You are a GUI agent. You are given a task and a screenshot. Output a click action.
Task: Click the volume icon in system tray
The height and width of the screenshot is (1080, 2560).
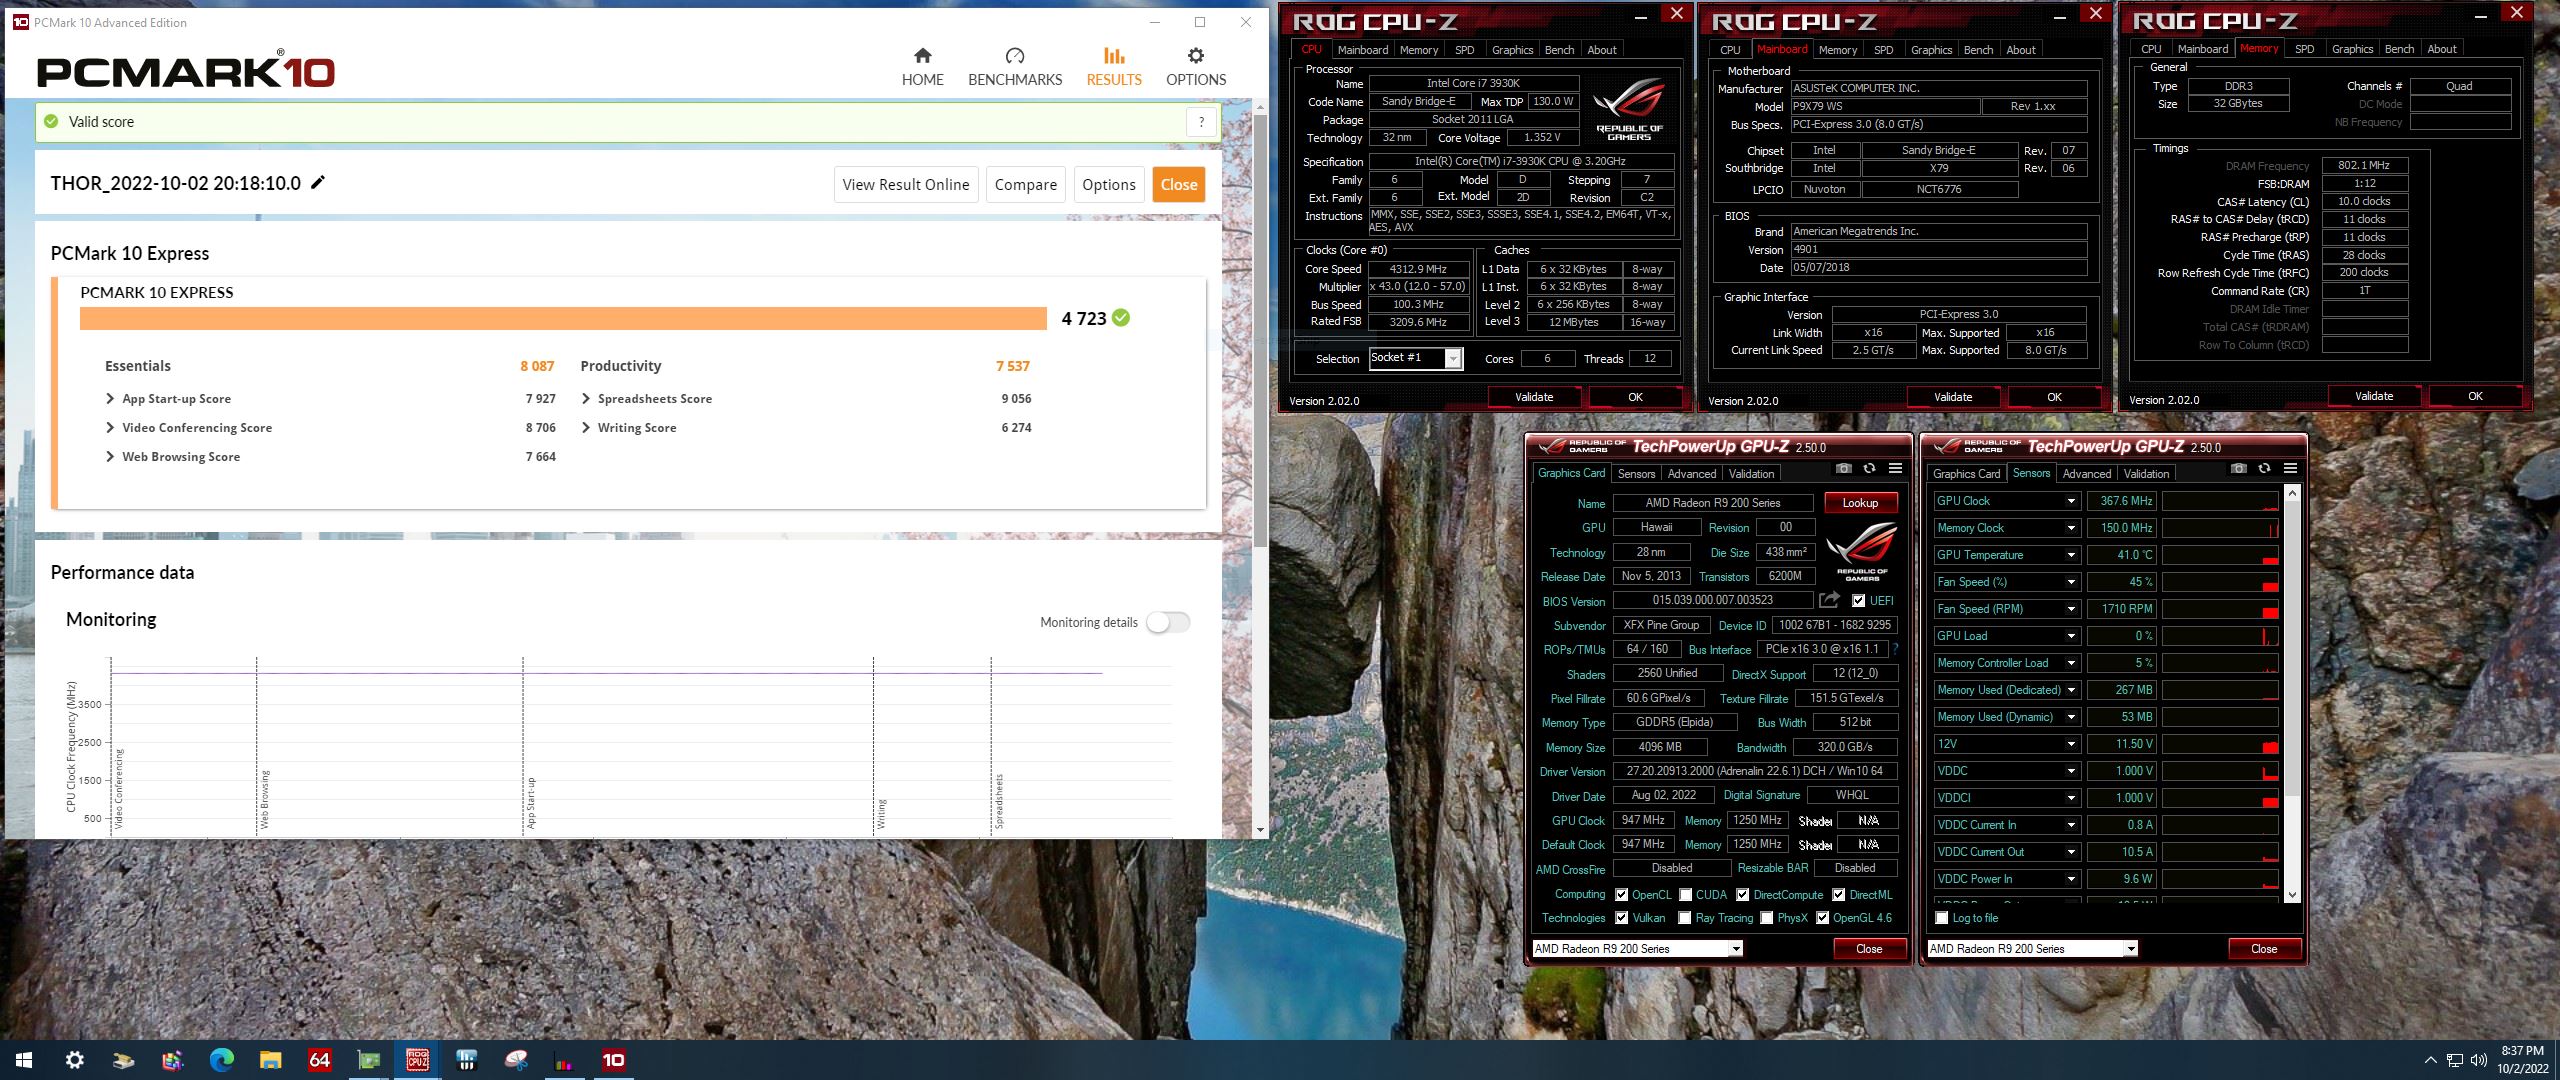point(2479,1060)
